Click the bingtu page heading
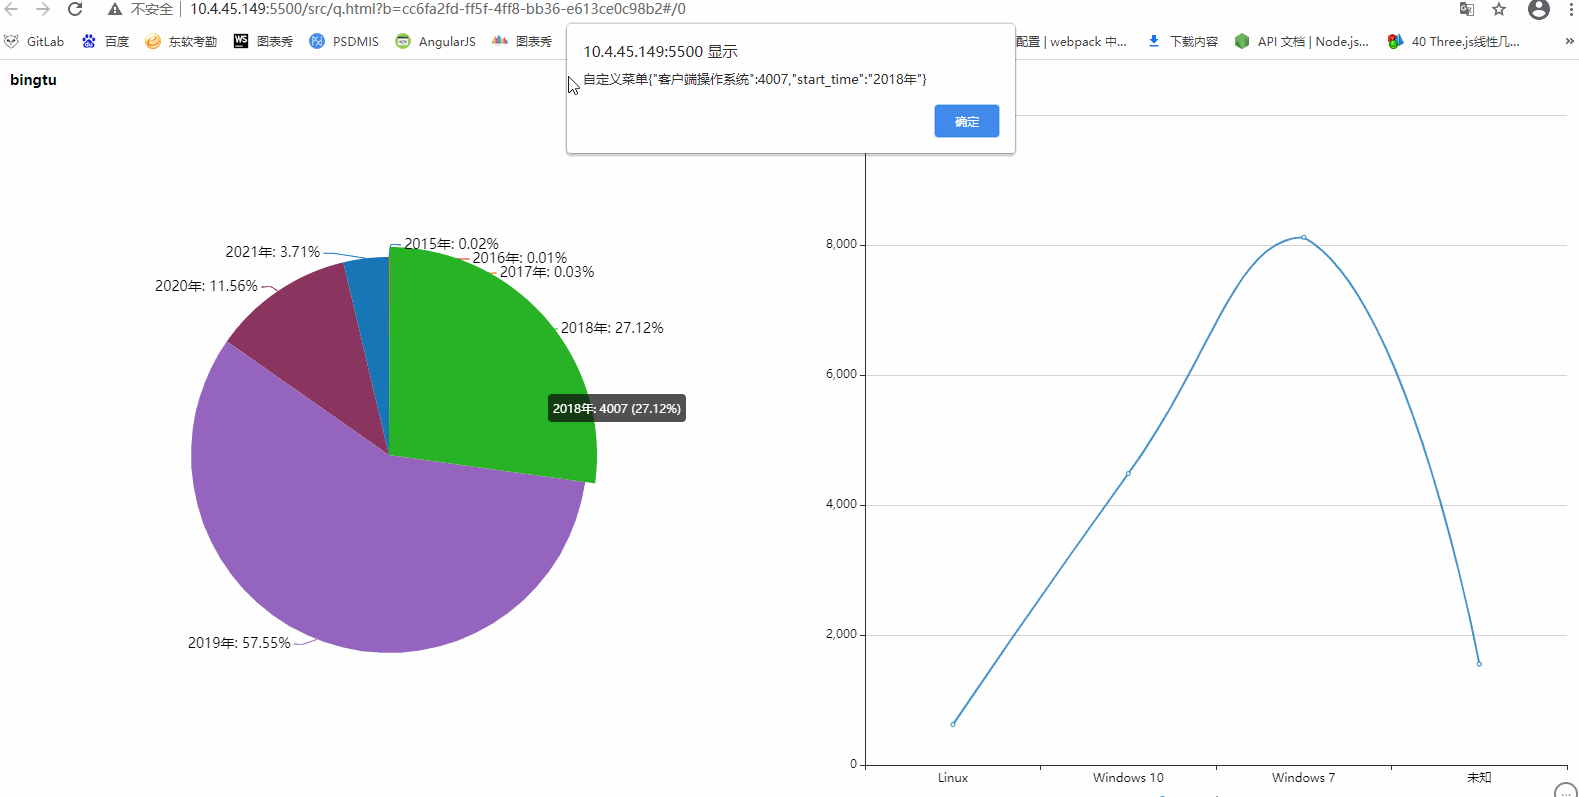Viewport: 1579px width, 797px height. tap(33, 80)
